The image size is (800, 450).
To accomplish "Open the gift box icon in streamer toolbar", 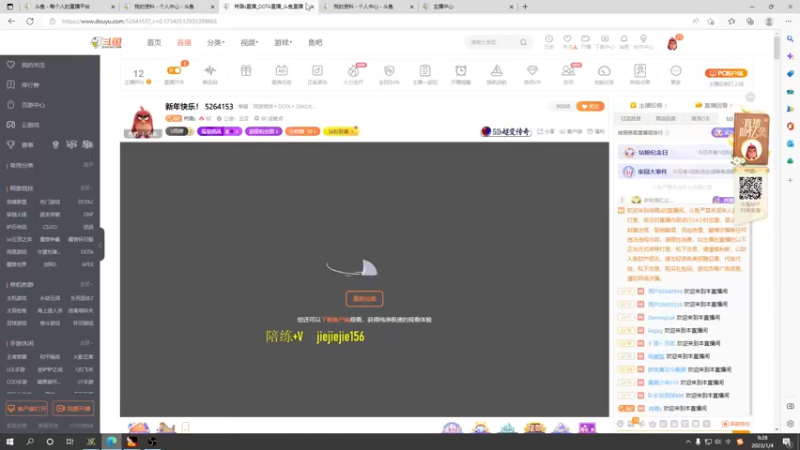I will tap(246, 70).
